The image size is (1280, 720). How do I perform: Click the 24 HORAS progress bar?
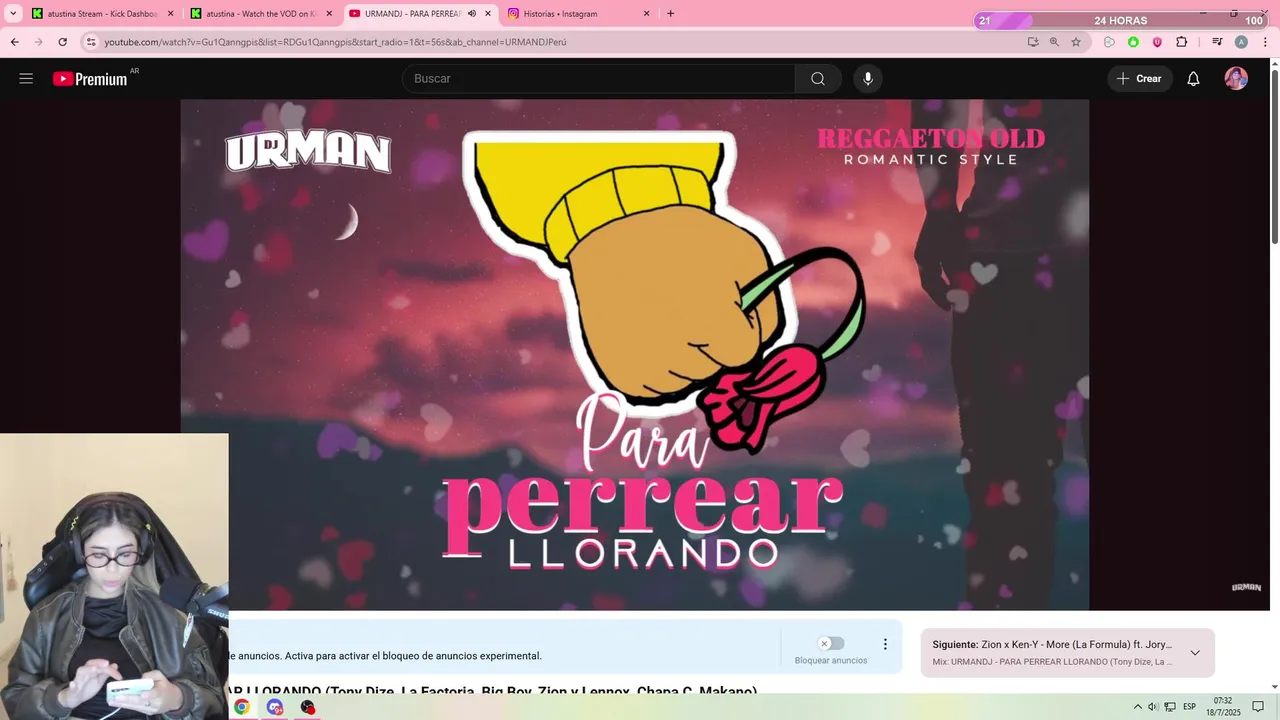pyautogui.click(x=1121, y=21)
